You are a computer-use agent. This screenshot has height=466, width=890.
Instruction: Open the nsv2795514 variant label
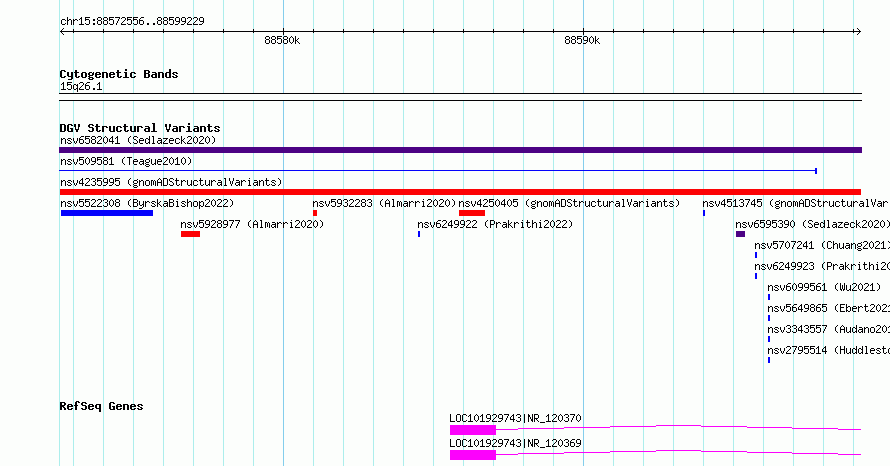(829, 350)
